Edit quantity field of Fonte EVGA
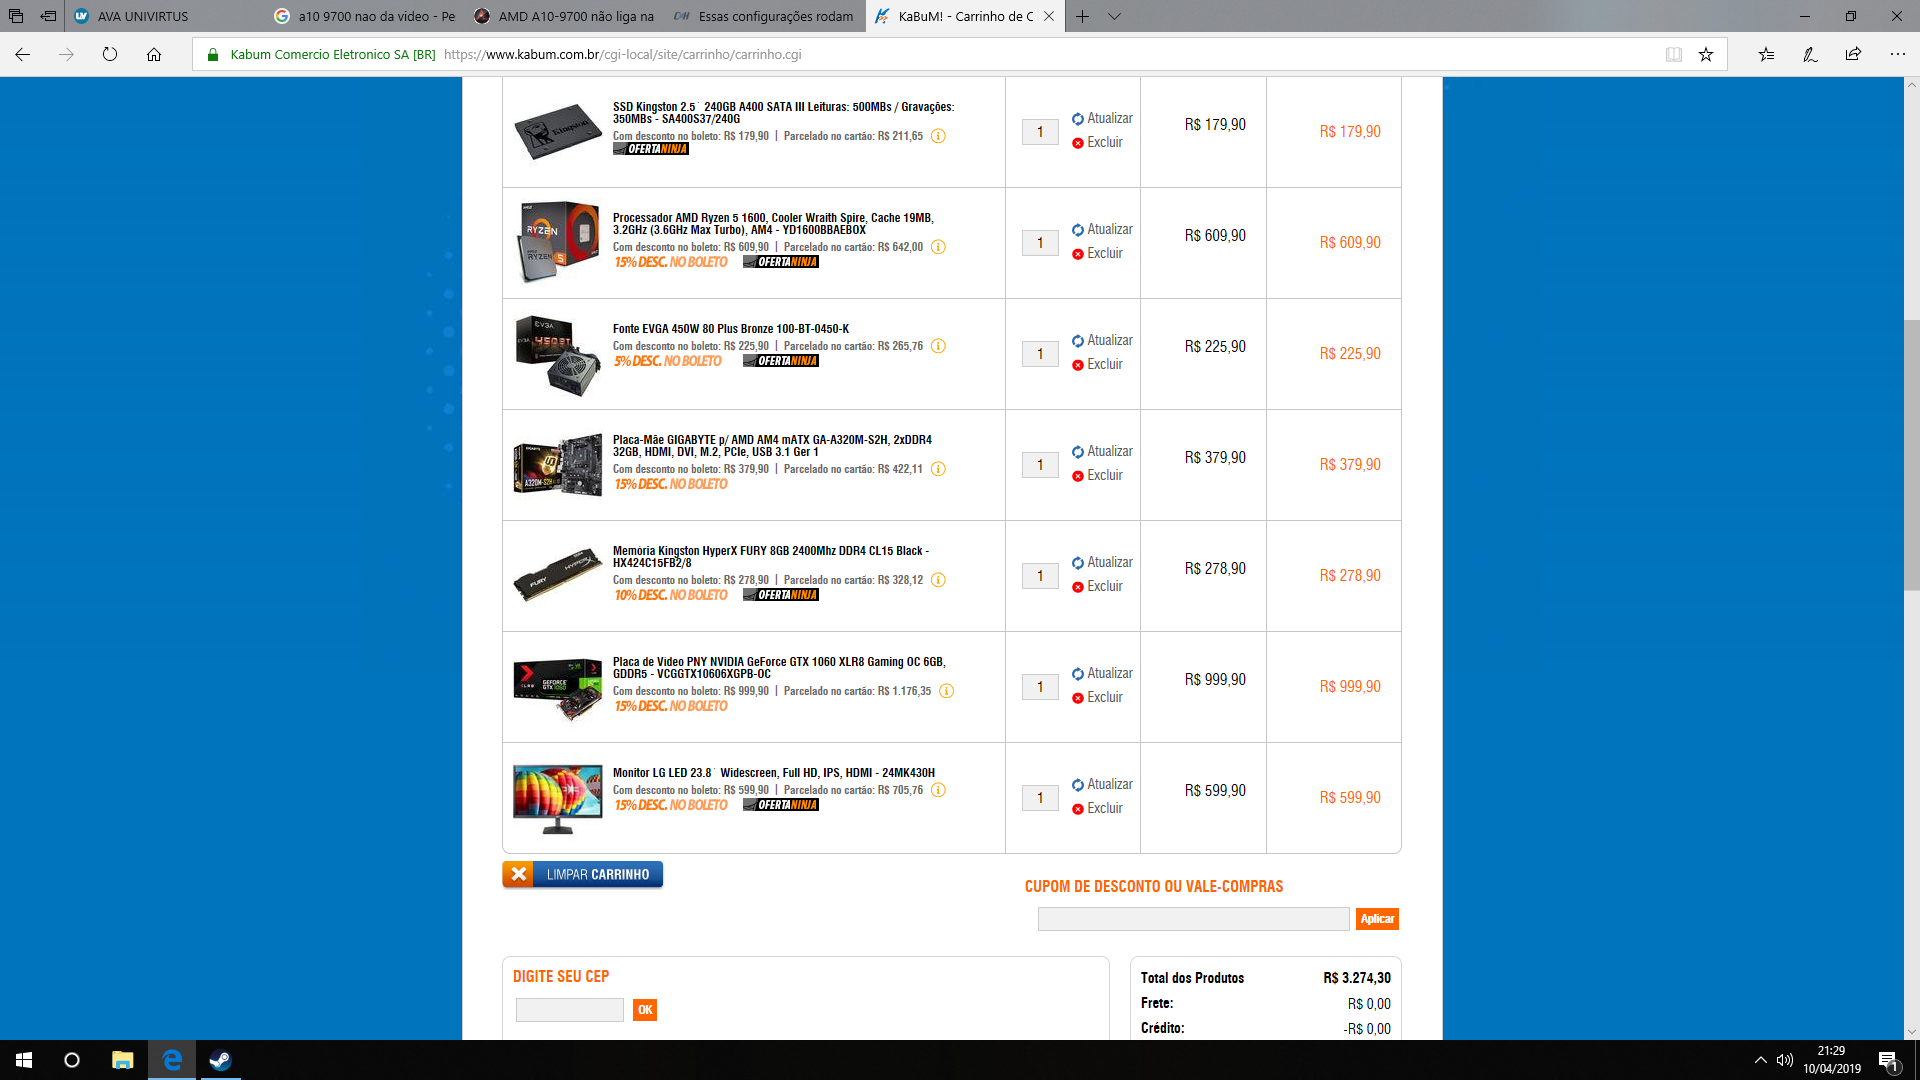The image size is (1920, 1080). [1040, 354]
